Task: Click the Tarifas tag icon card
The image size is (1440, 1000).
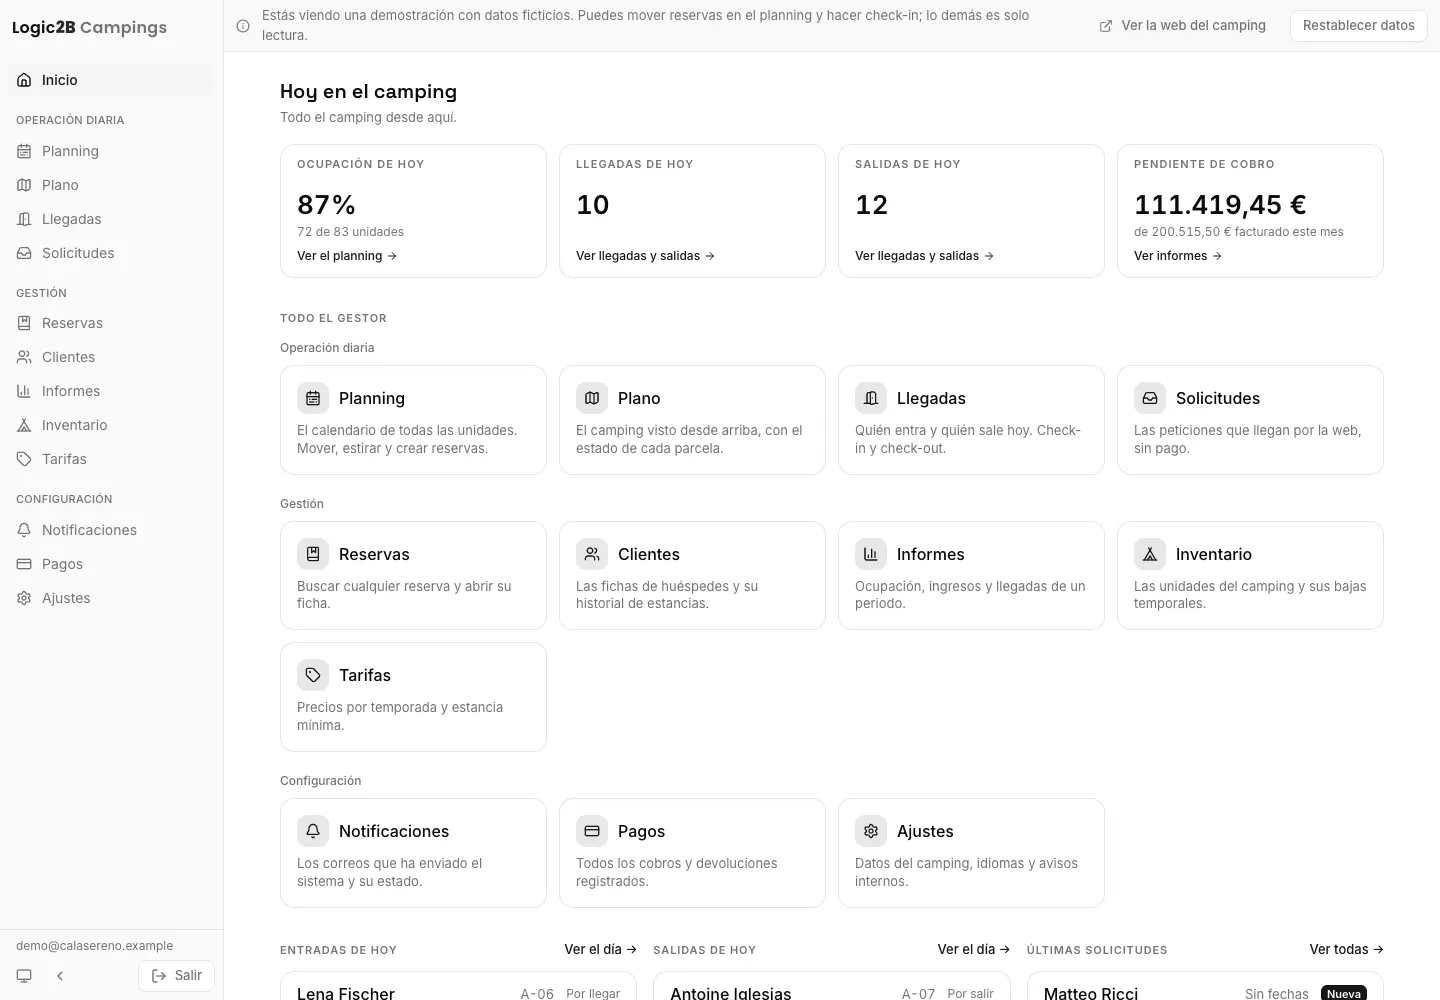Action: [x=313, y=675]
